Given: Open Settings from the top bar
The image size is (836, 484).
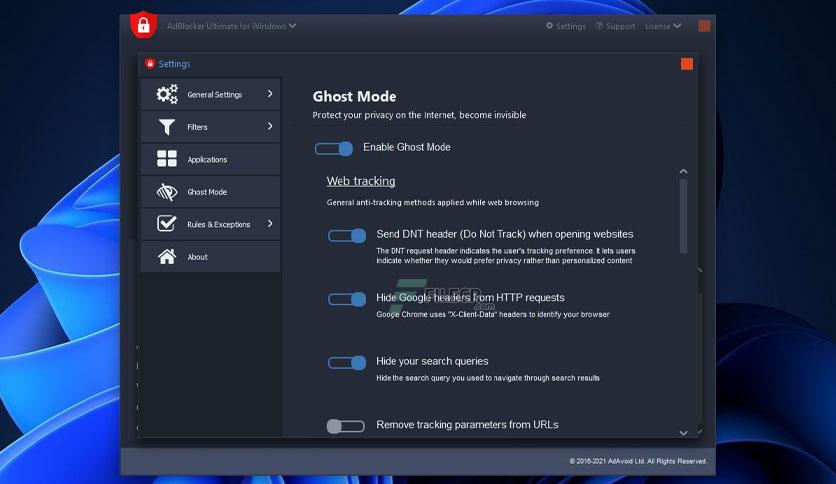Looking at the screenshot, I should 565,26.
